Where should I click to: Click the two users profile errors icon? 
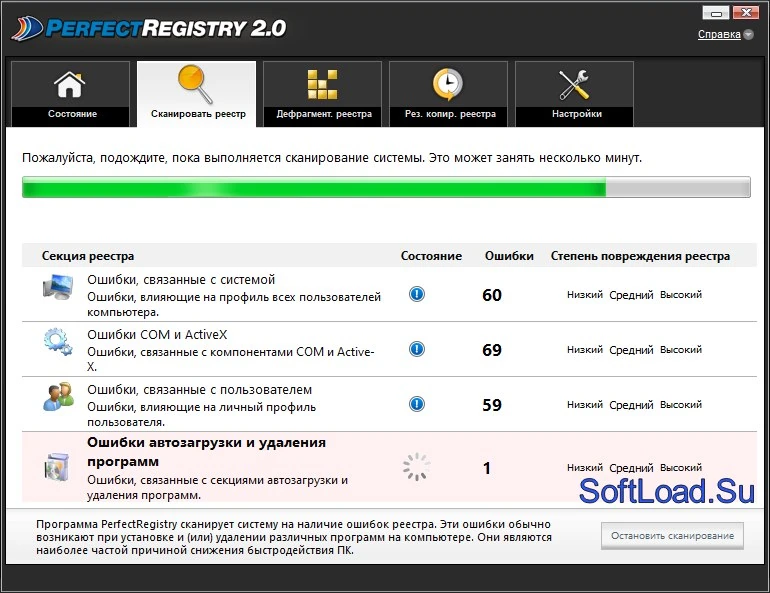58,397
